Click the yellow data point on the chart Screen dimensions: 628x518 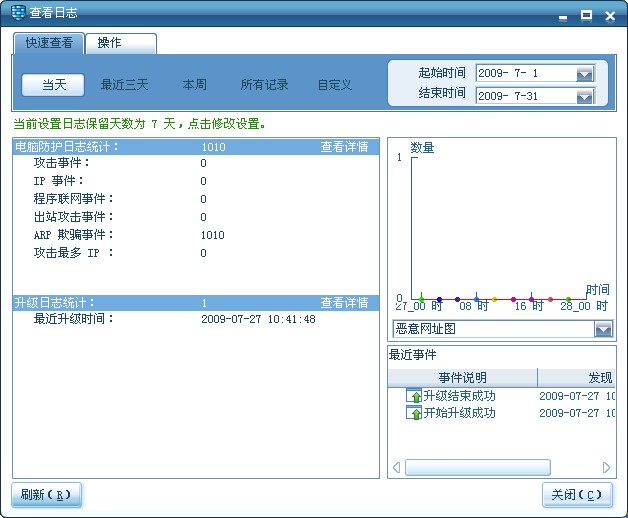pos(495,299)
